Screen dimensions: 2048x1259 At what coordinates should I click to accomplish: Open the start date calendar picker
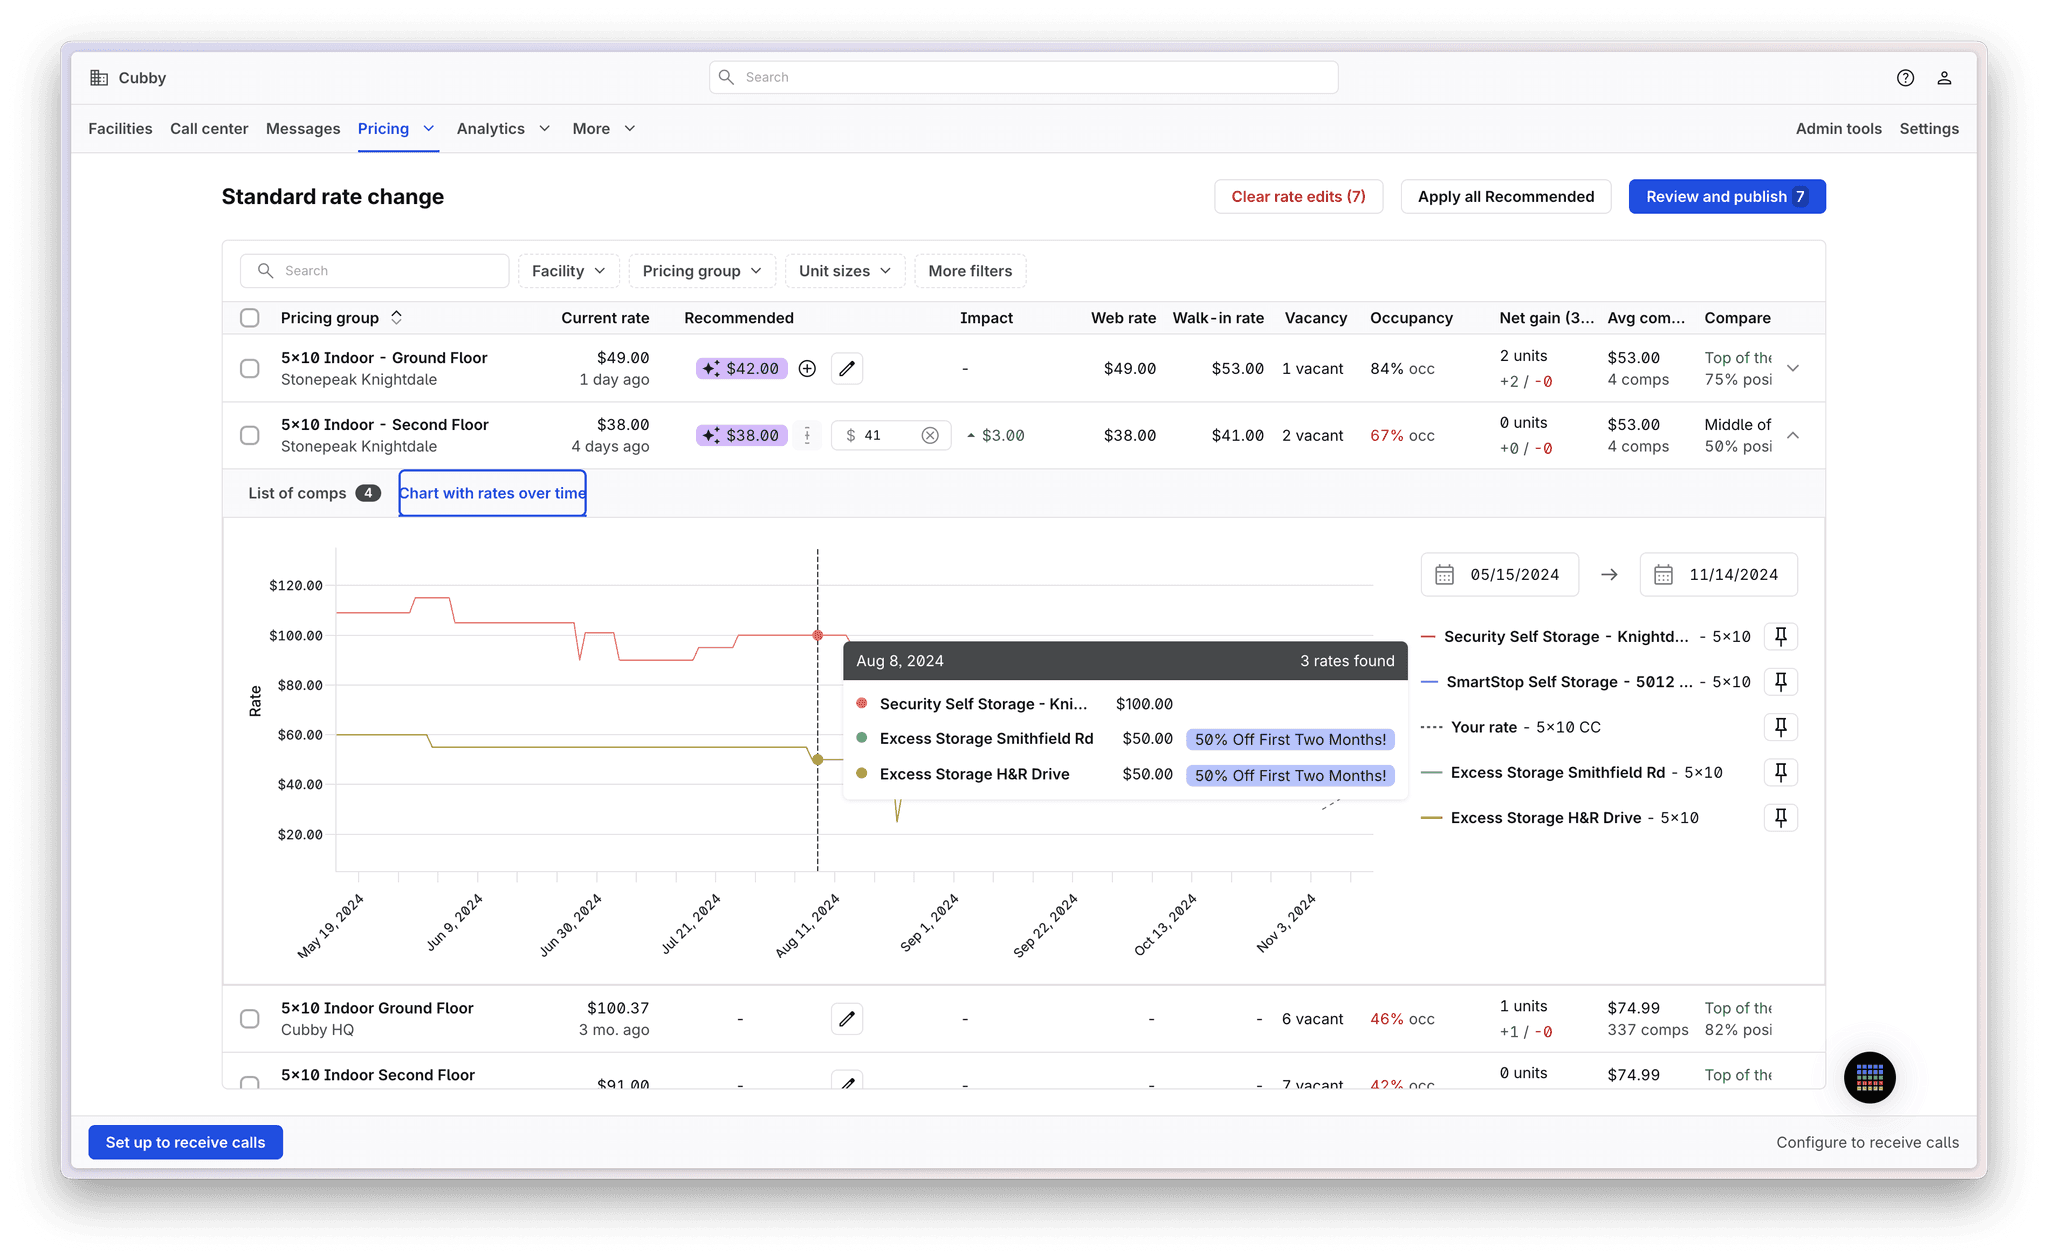click(x=1445, y=575)
